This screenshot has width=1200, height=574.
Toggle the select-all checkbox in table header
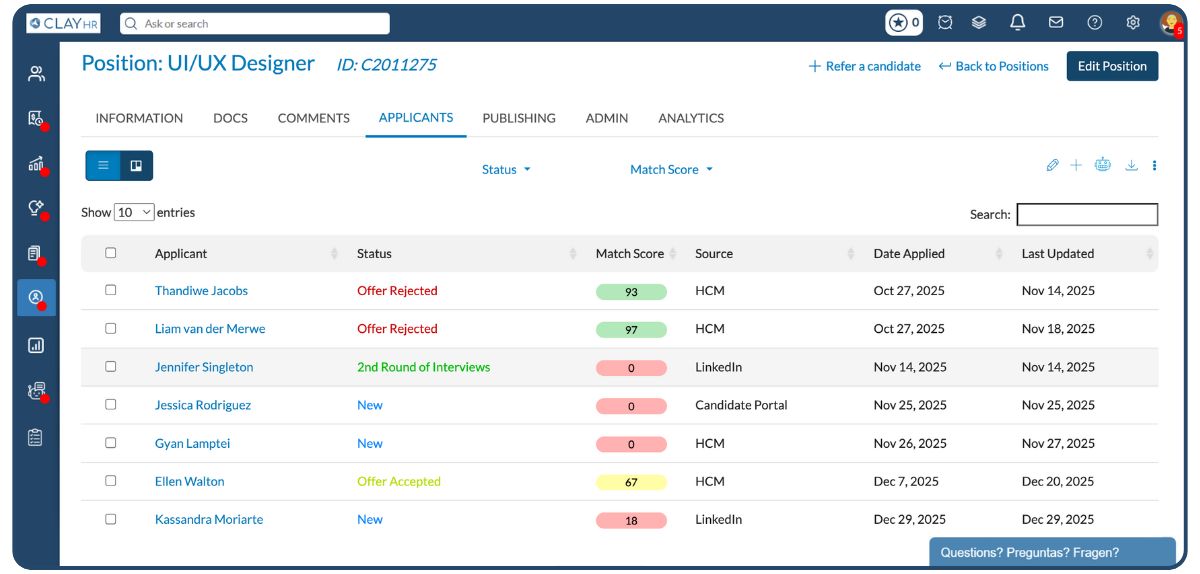tap(111, 253)
